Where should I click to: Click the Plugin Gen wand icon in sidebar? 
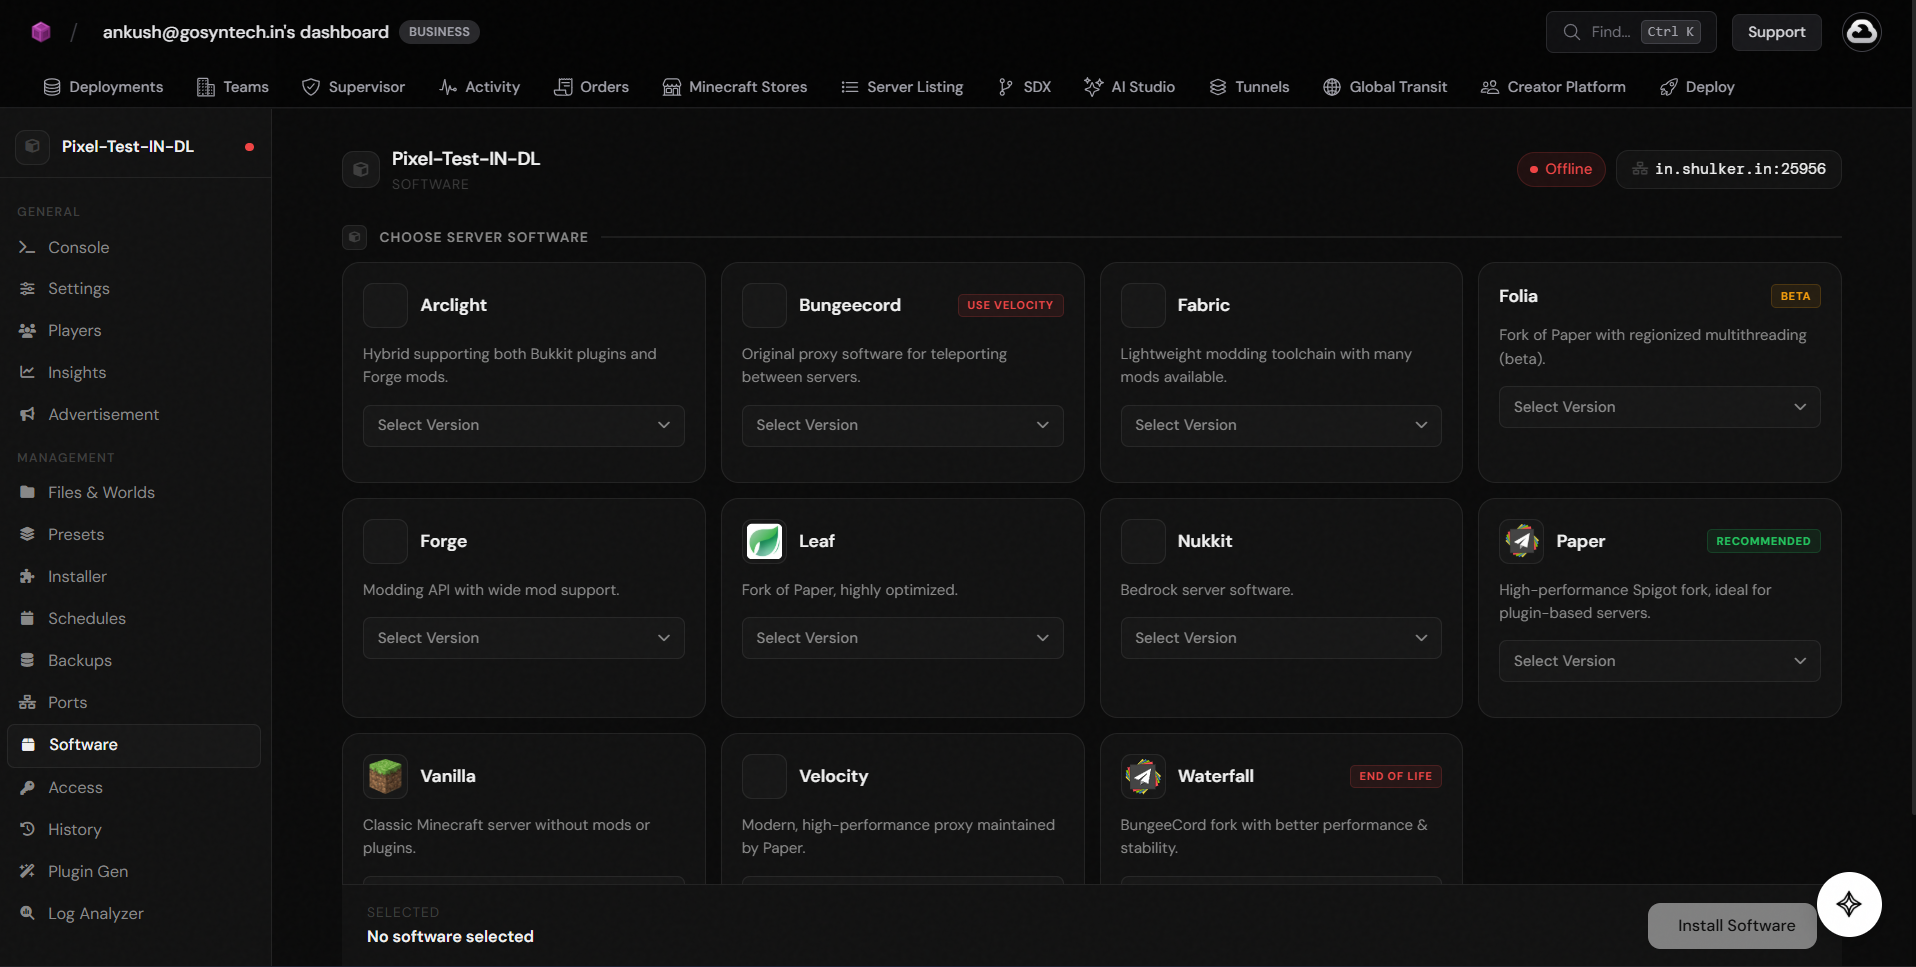[x=27, y=871]
